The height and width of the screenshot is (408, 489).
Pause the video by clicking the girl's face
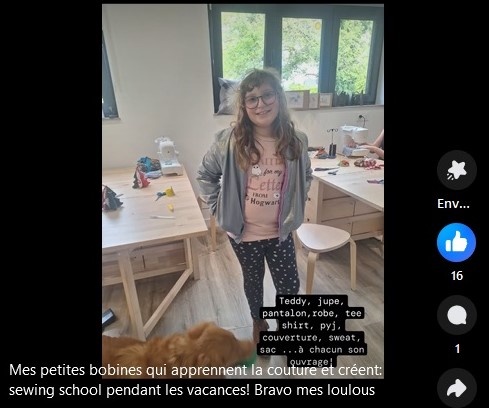point(261,99)
